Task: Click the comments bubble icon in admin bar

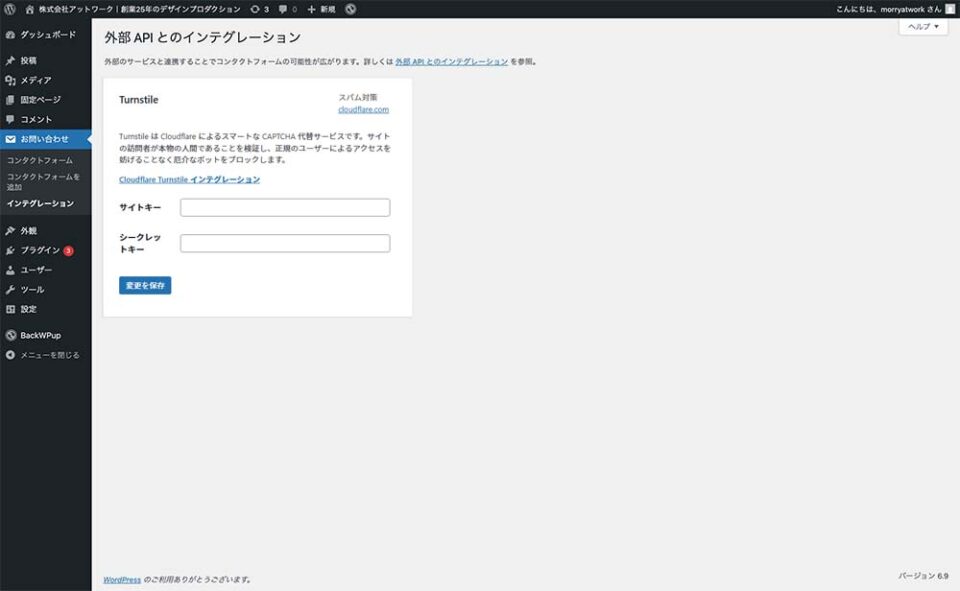Action: (287, 9)
